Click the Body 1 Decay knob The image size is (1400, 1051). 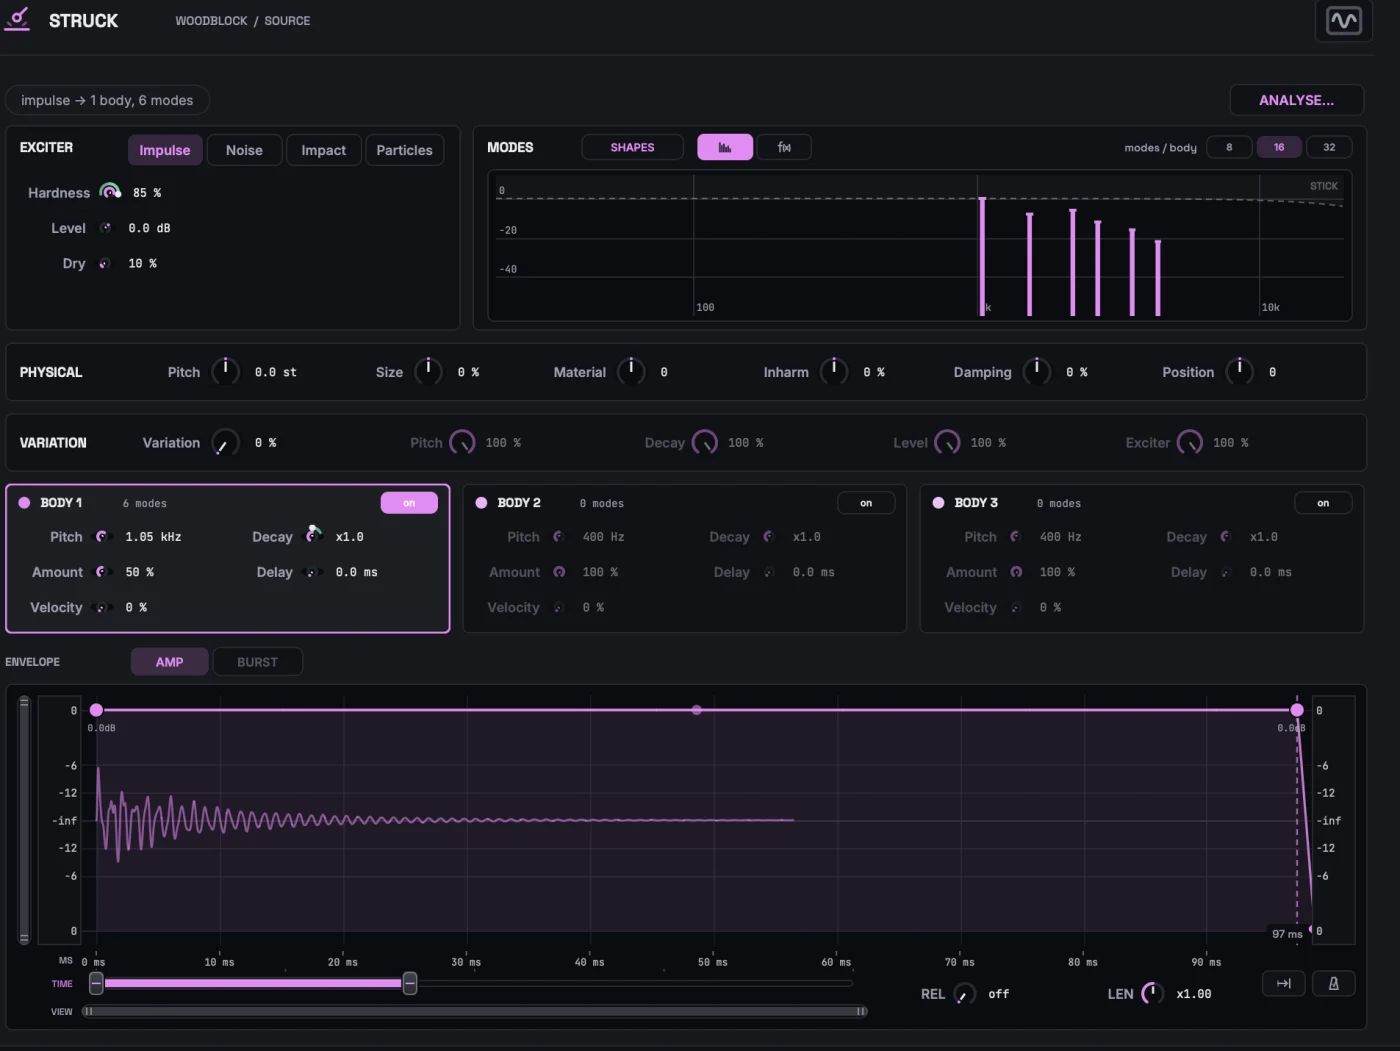pos(314,535)
